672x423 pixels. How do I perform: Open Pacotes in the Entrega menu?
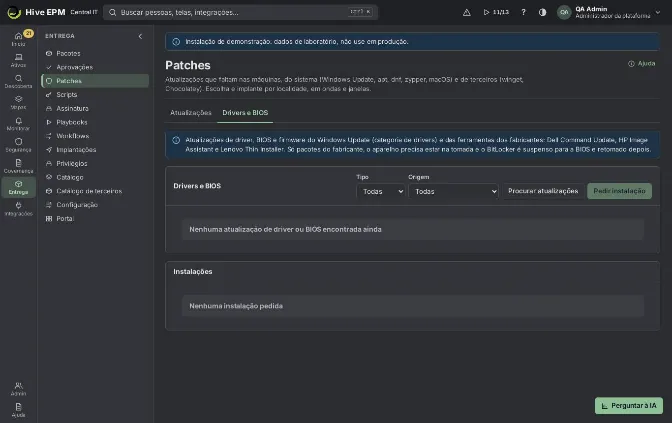pyautogui.click(x=95, y=54)
